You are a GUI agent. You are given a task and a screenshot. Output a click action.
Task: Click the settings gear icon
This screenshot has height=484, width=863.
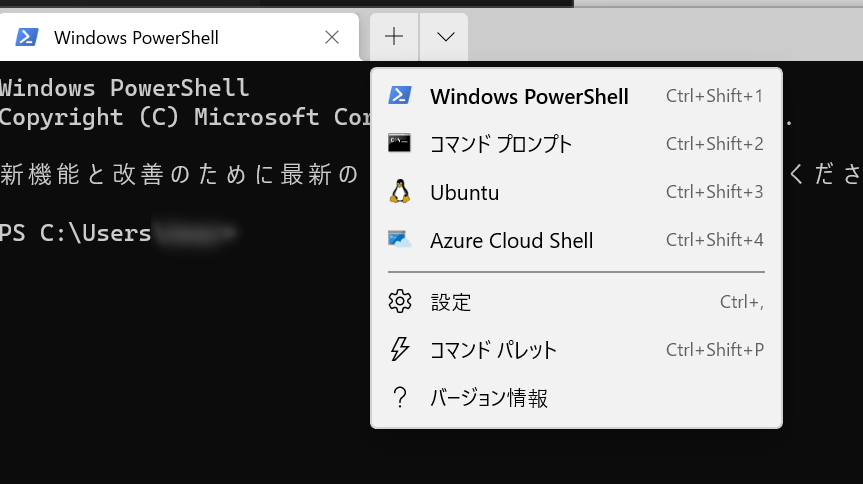400,301
